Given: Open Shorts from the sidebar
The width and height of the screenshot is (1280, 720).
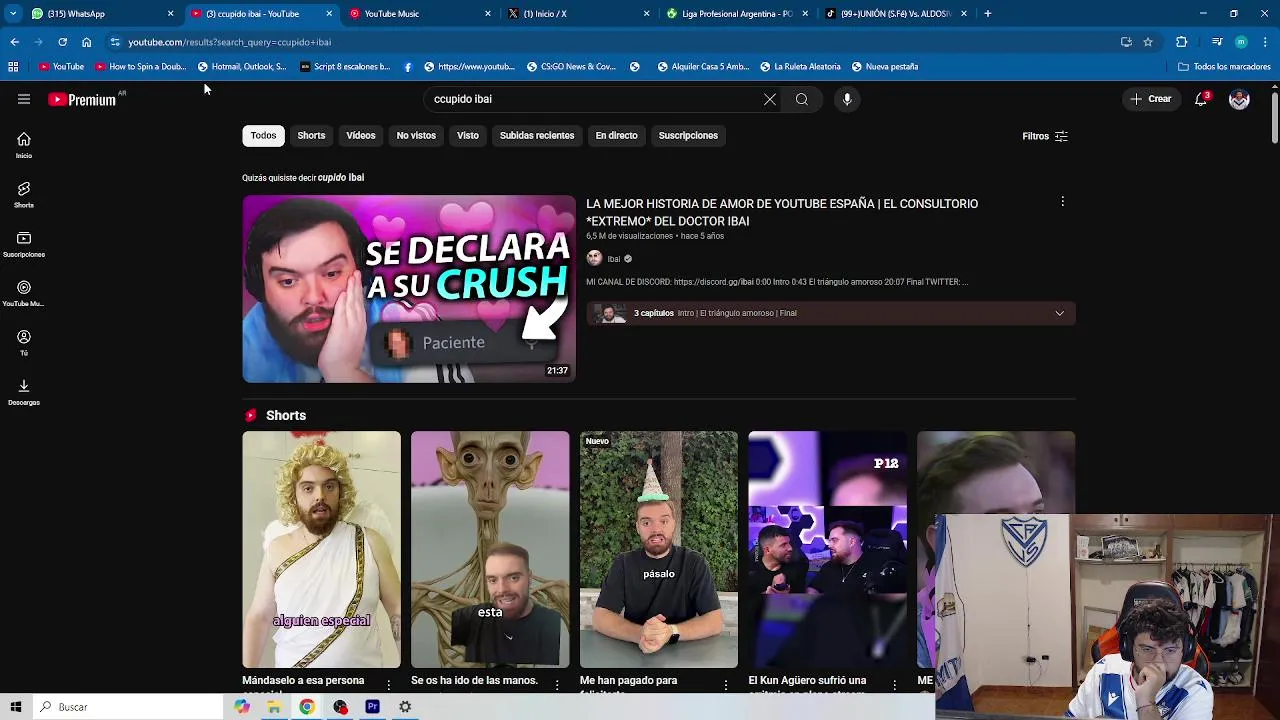Looking at the screenshot, I should coord(24,194).
